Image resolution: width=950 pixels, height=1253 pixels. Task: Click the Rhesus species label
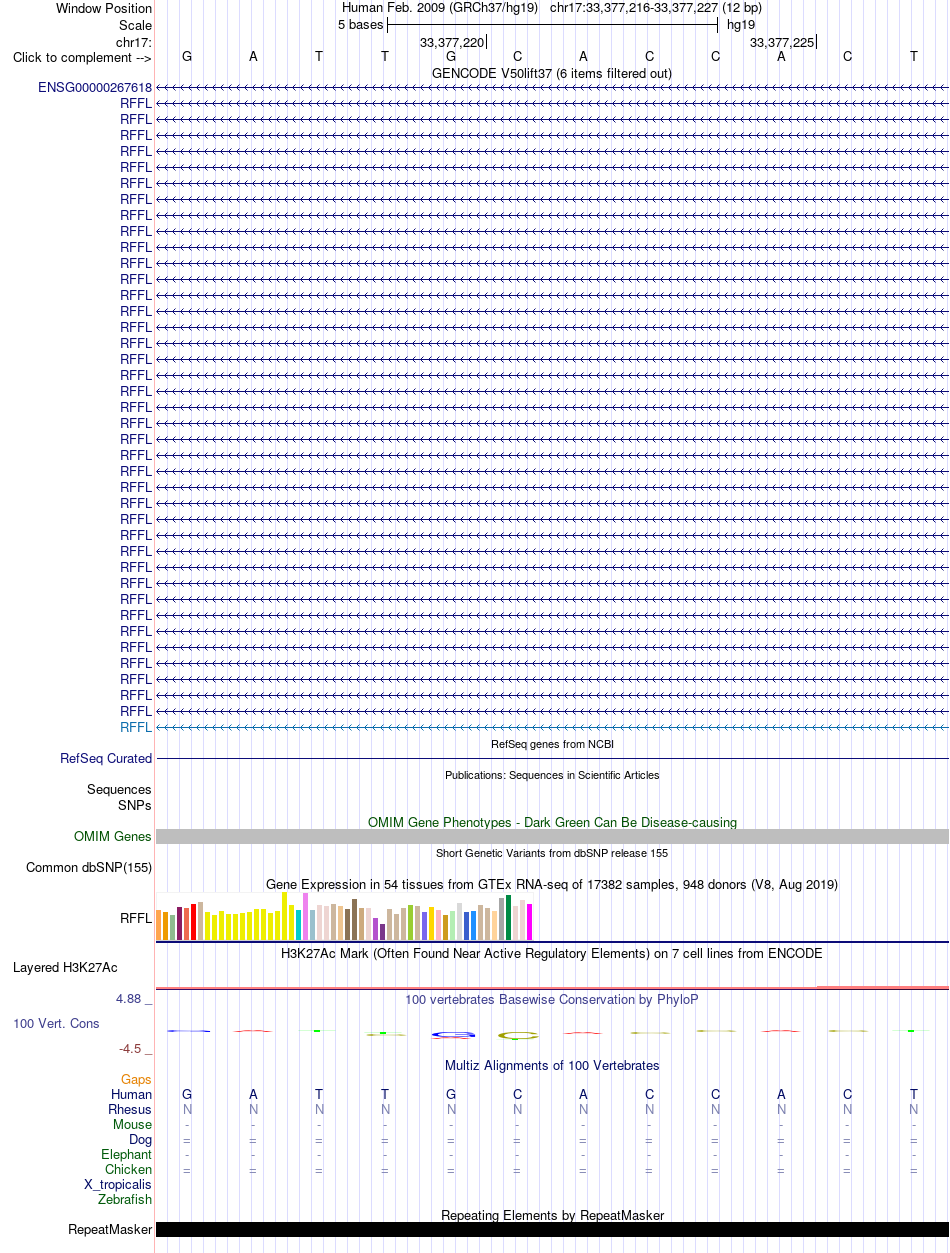[130, 1110]
